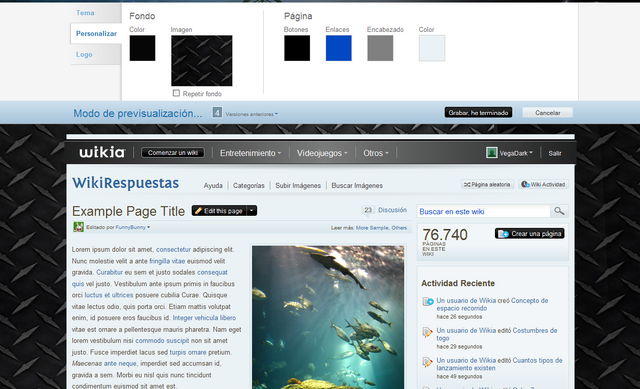The width and height of the screenshot is (640, 389).
Task: Open the VegaDark user dropdown
Action: [516, 153]
